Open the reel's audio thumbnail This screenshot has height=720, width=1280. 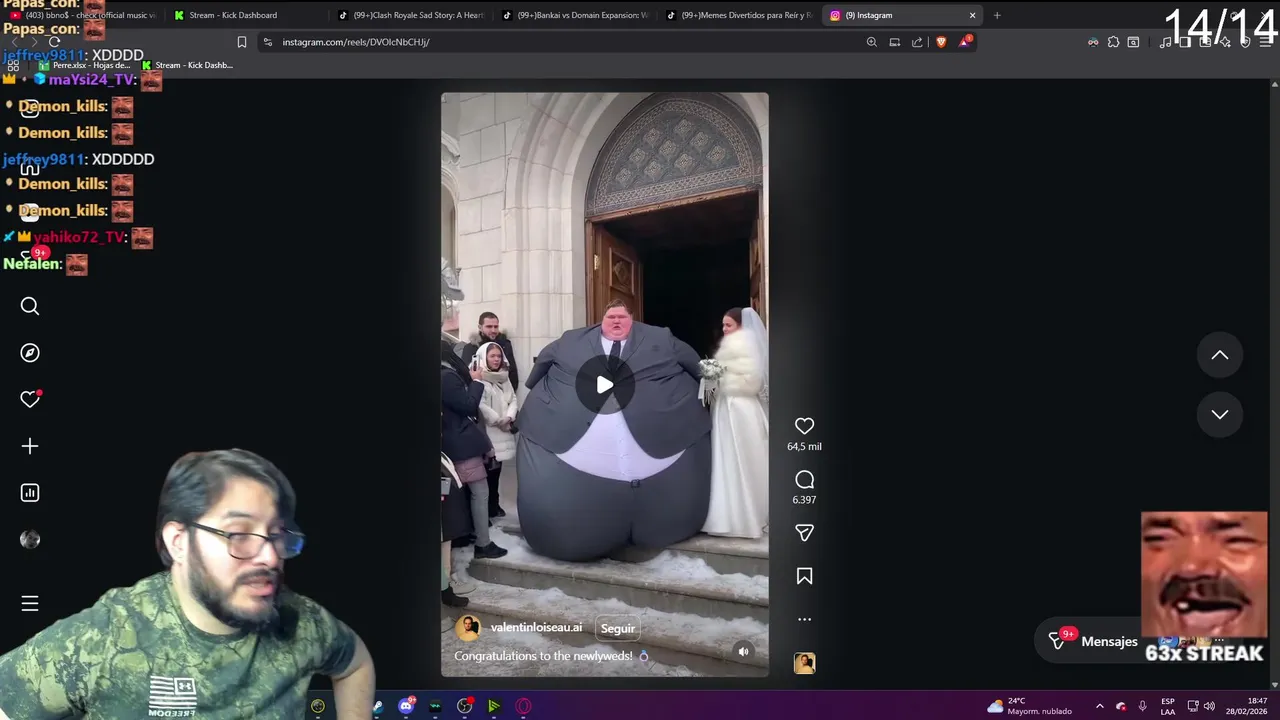tap(804, 663)
